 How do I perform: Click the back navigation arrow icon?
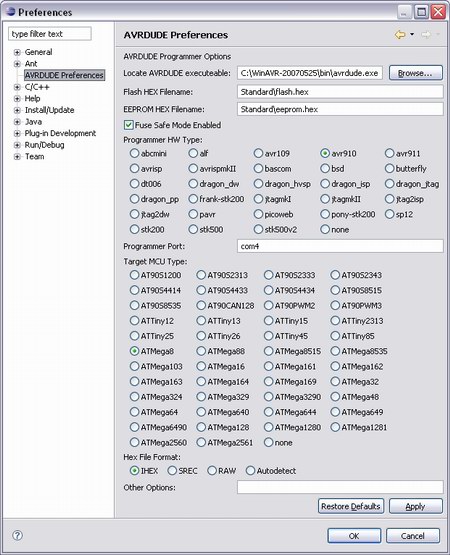pyautogui.click(x=400, y=35)
